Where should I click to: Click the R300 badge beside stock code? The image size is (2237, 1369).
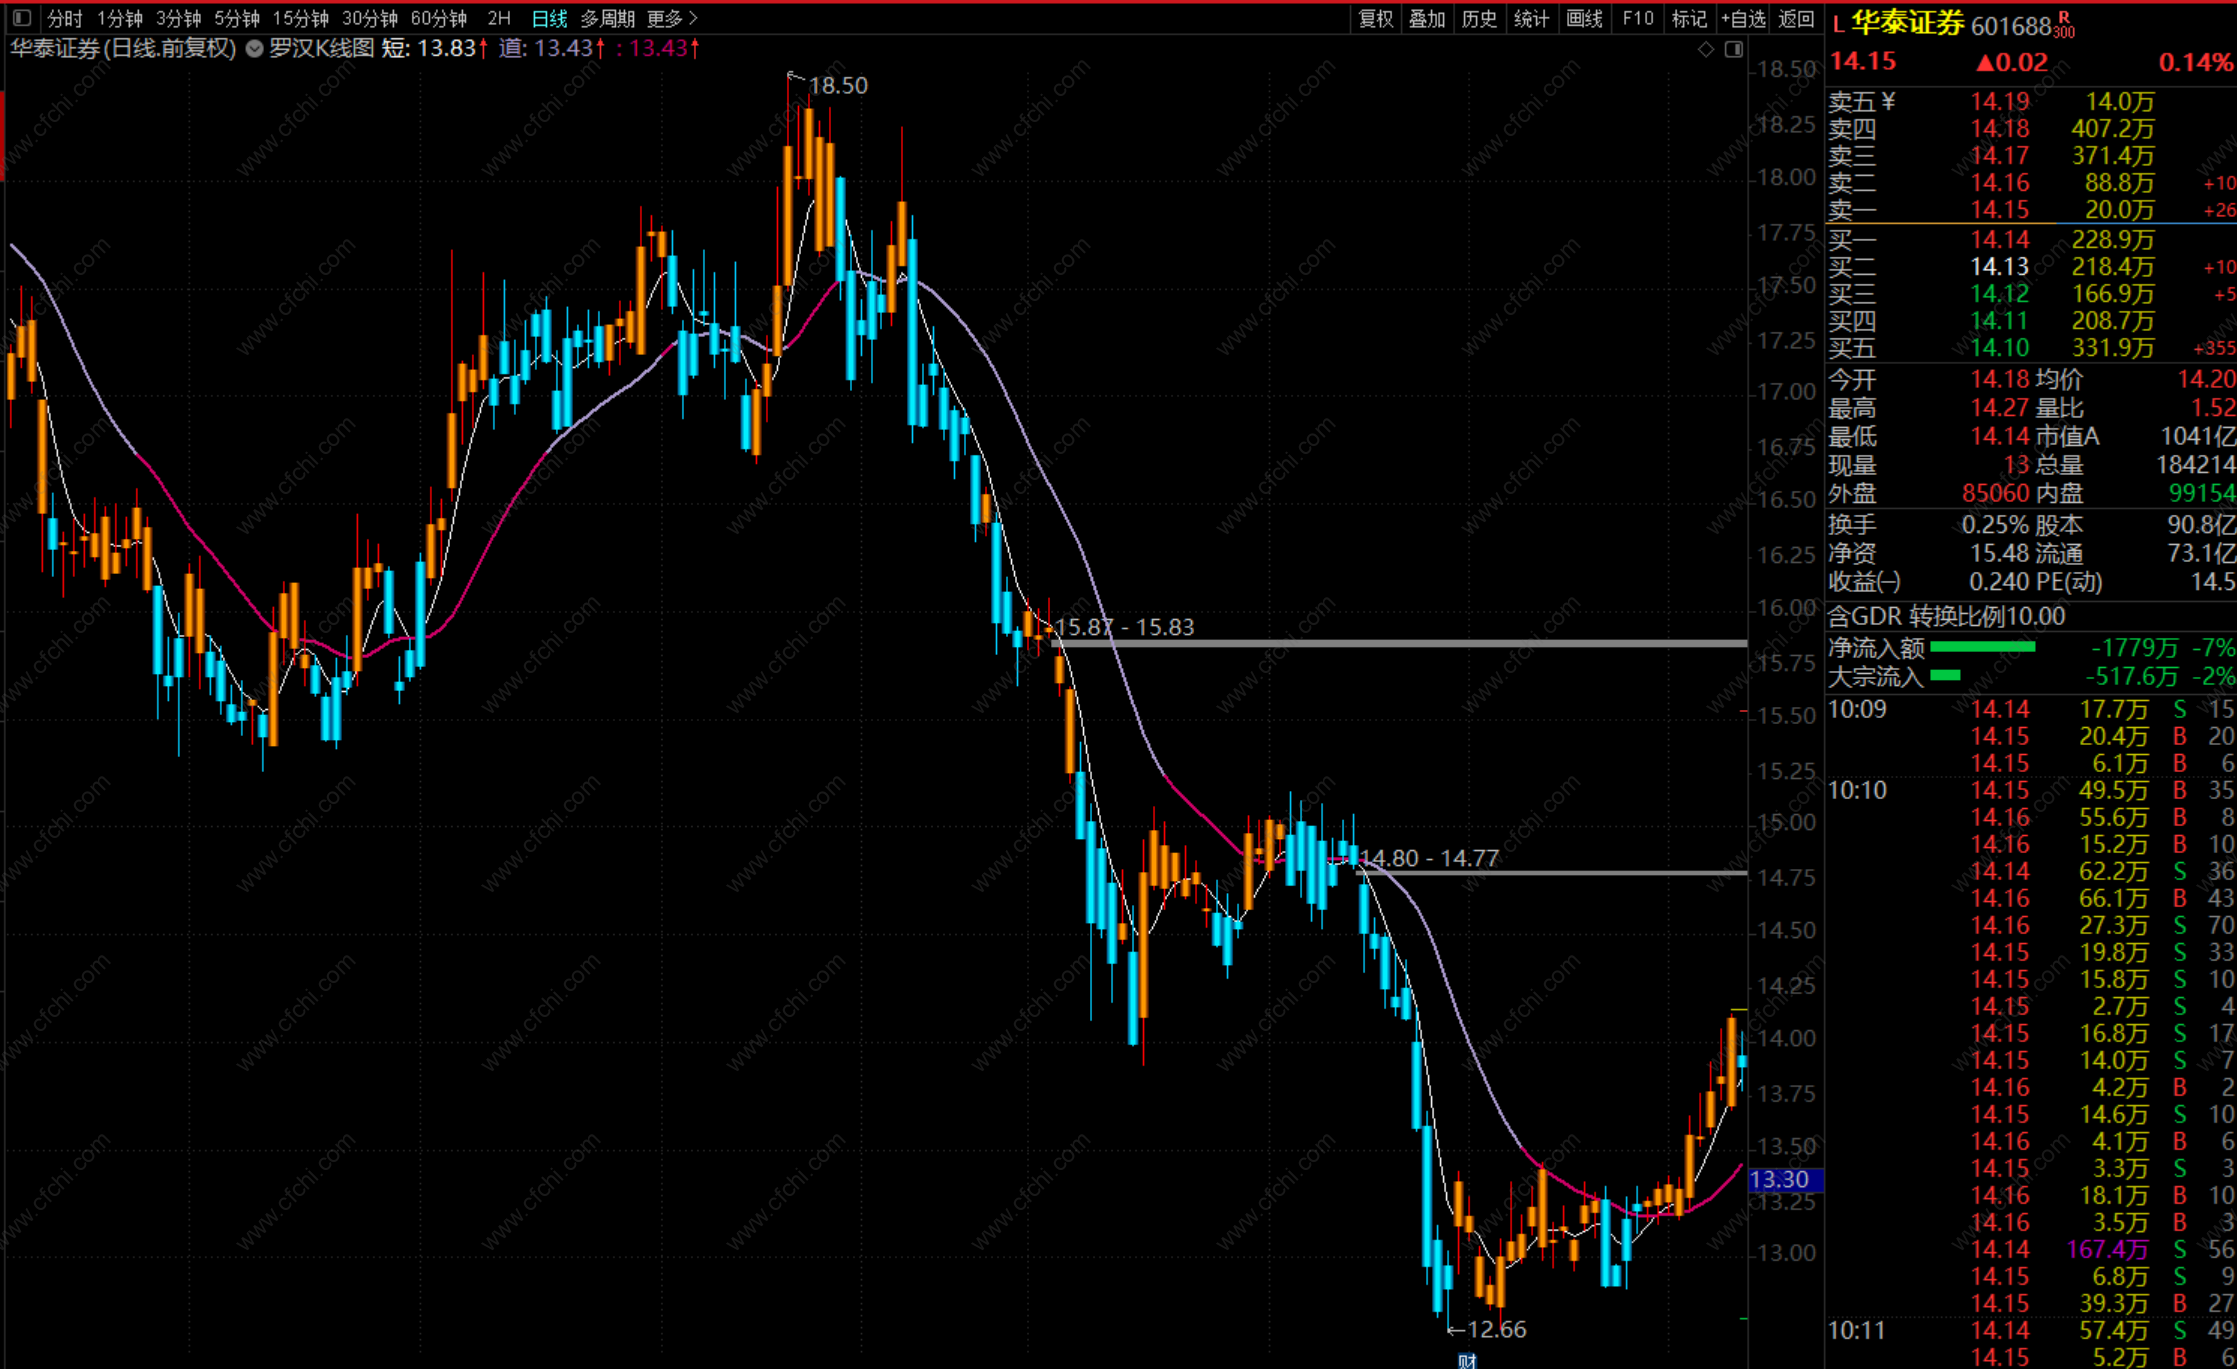pyautogui.click(x=2063, y=26)
